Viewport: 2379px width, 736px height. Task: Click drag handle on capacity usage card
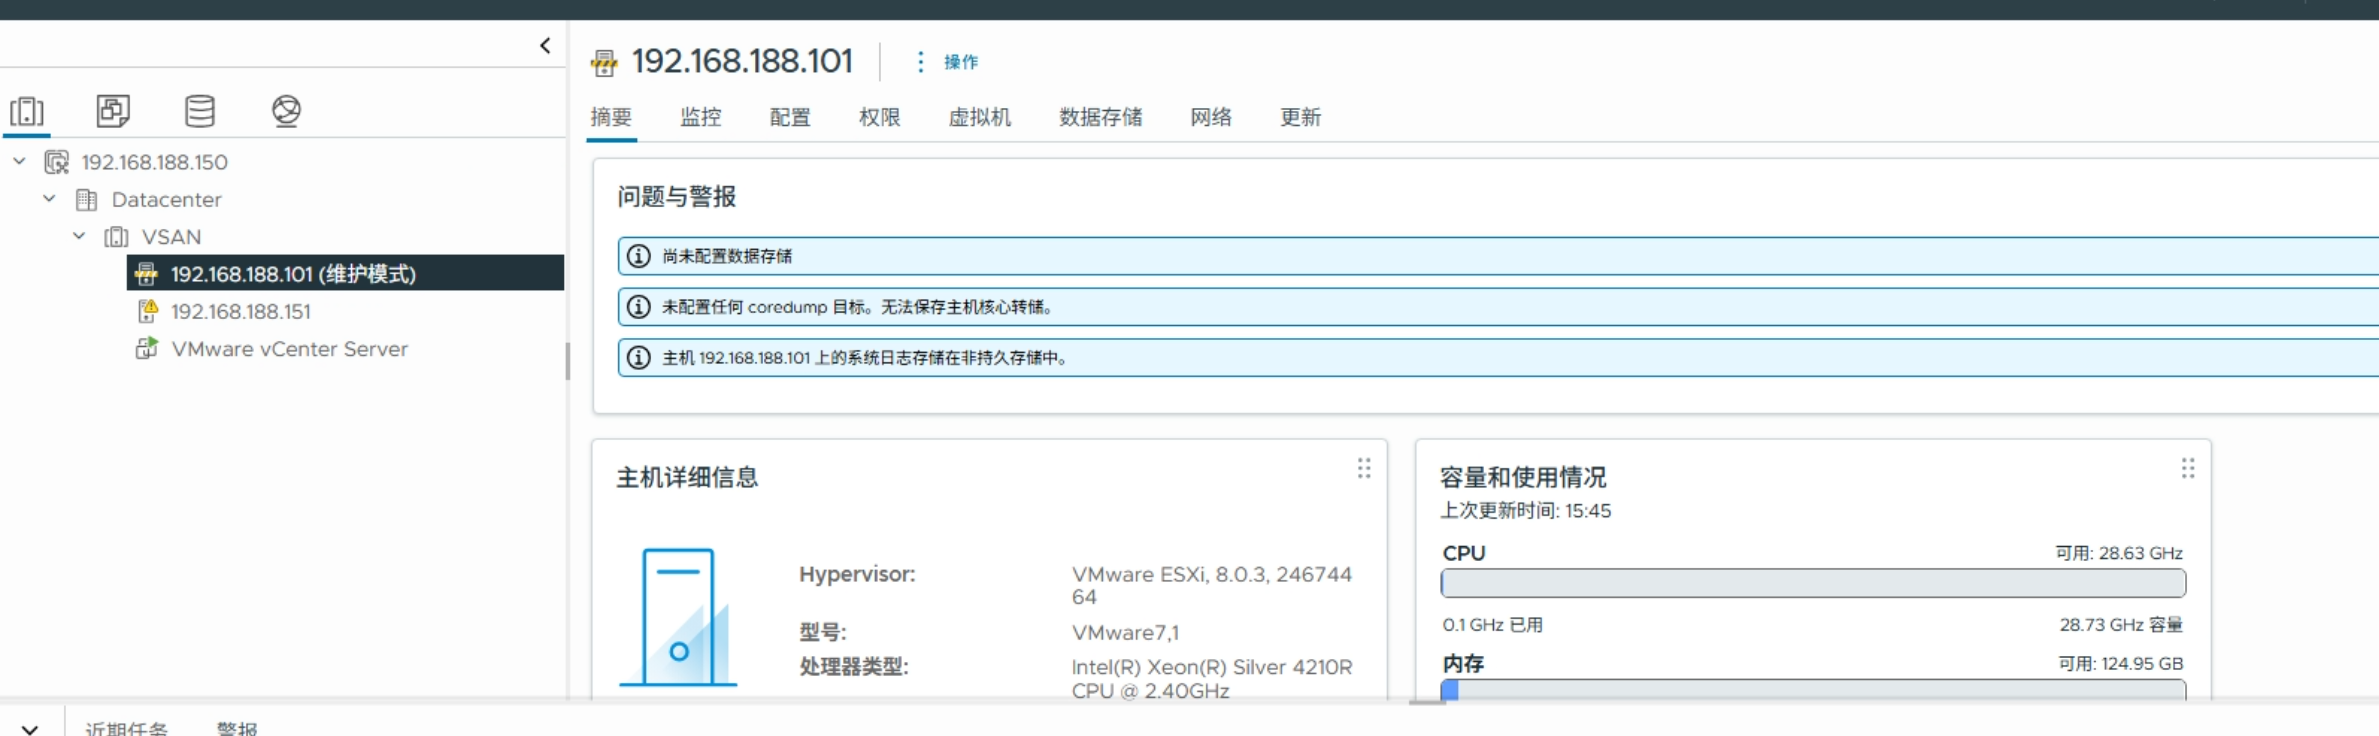point(2188,468)
